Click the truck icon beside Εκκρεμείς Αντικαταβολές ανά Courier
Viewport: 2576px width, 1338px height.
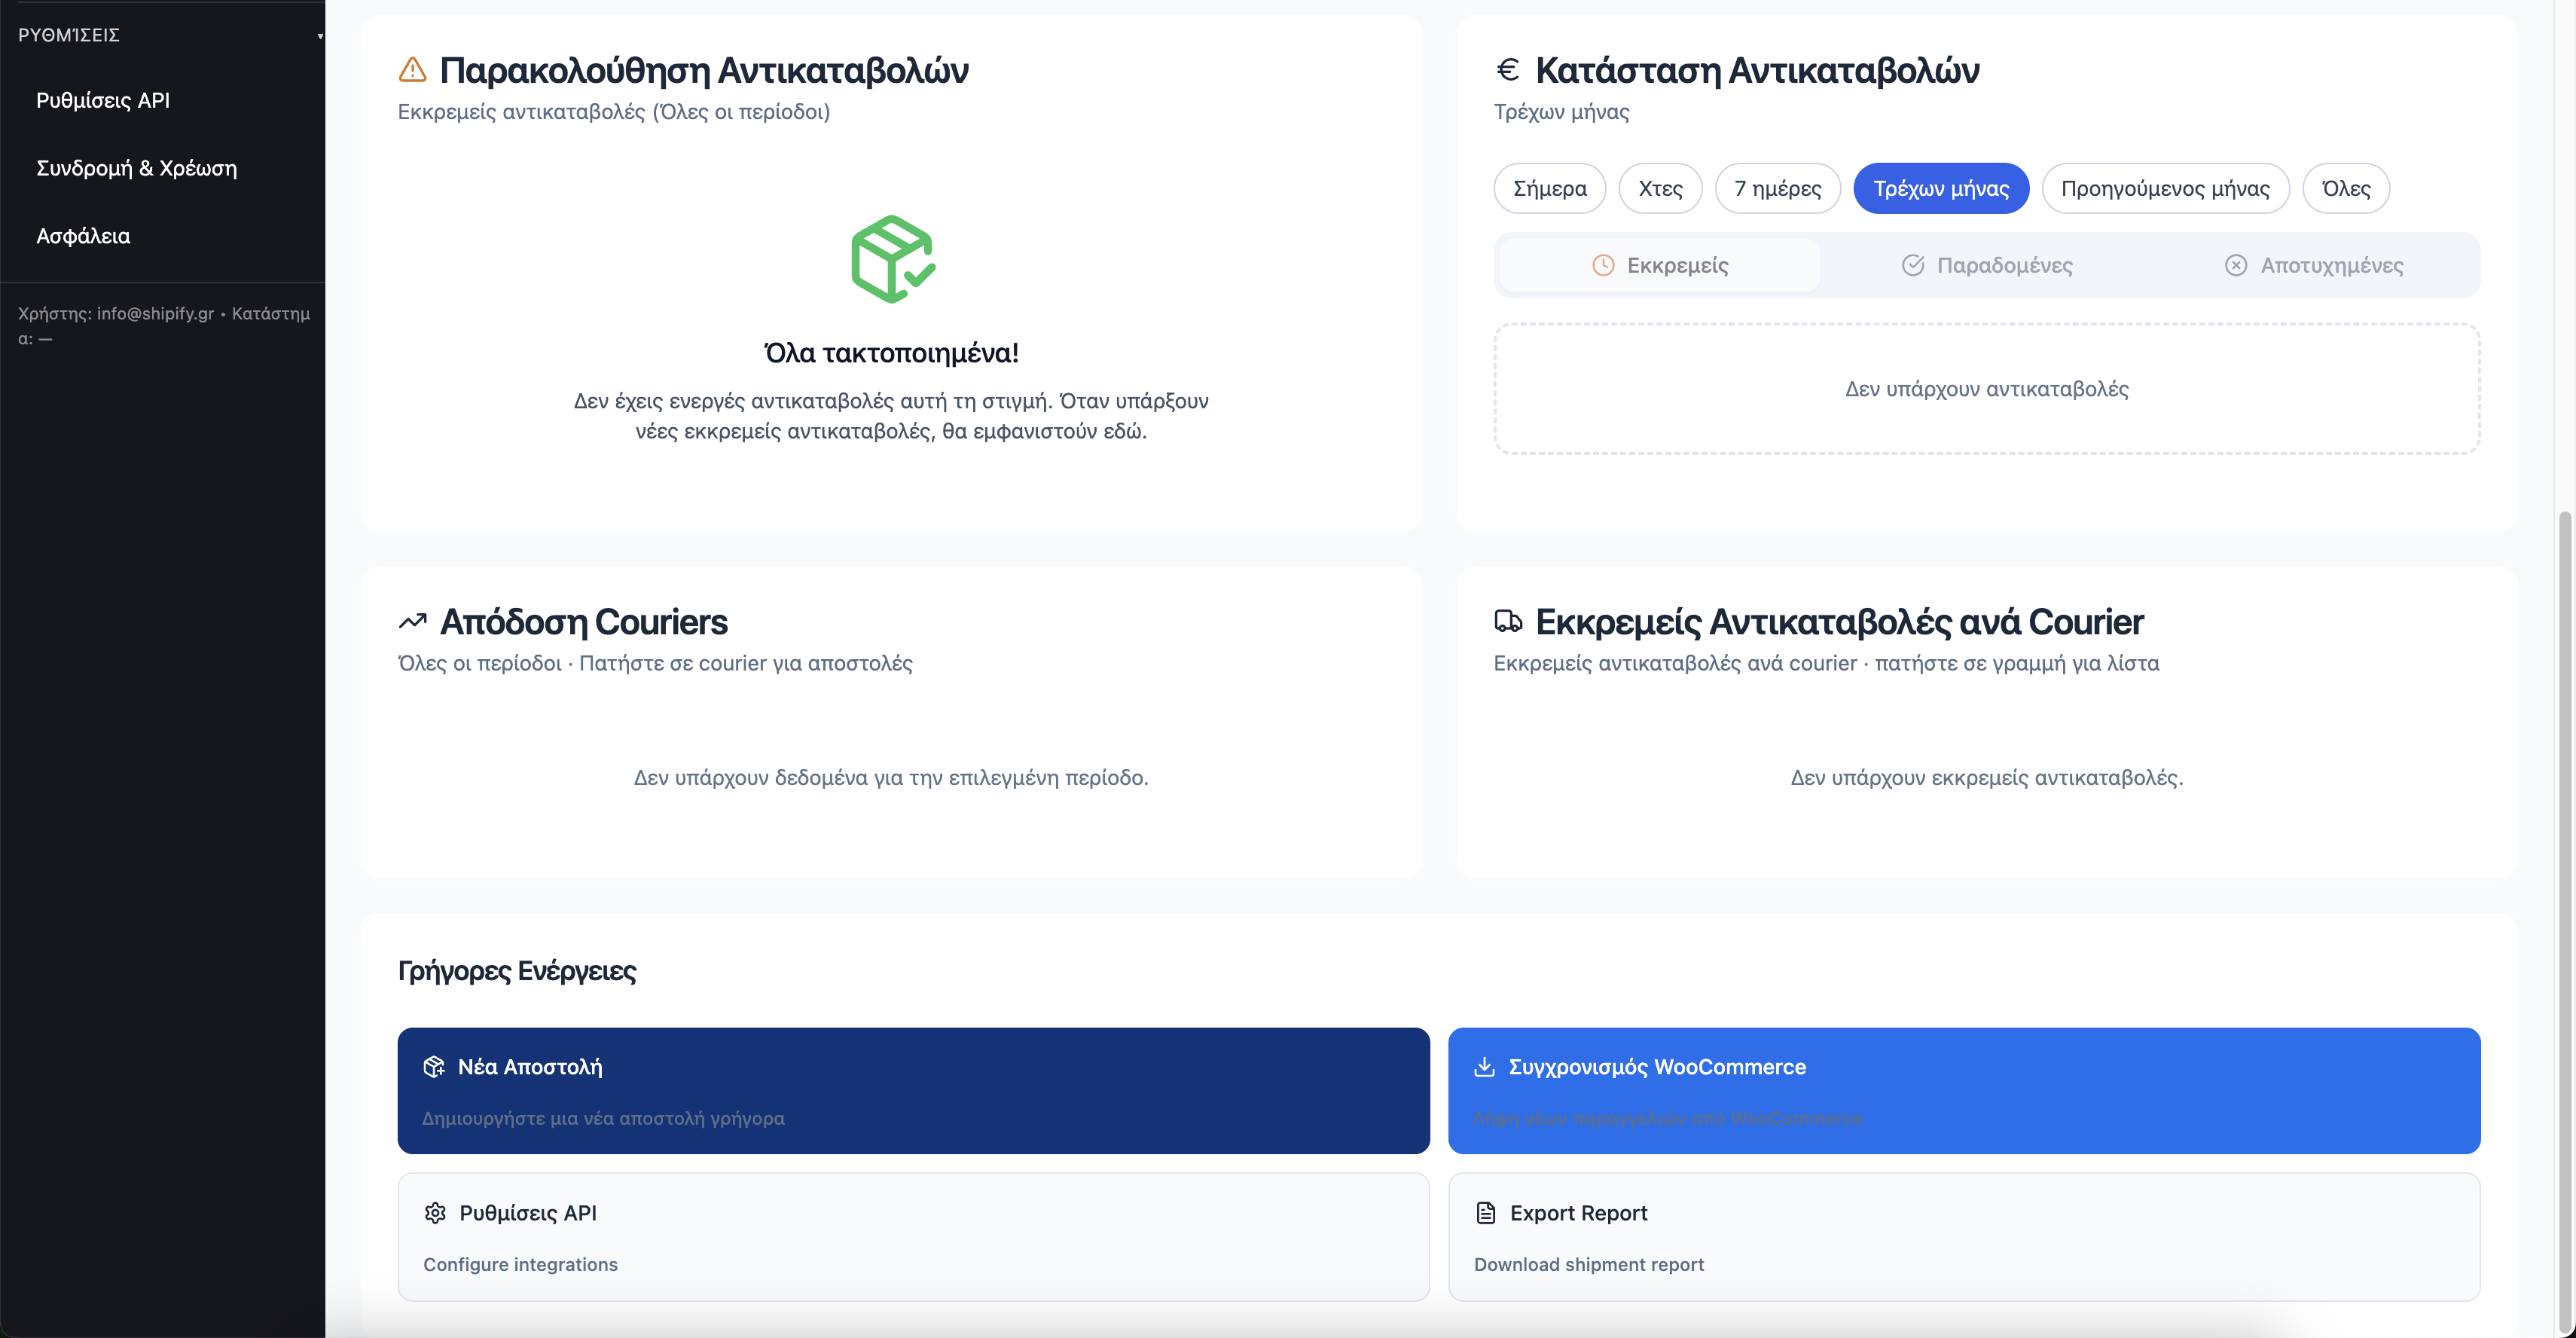[x=1507, y=621]
